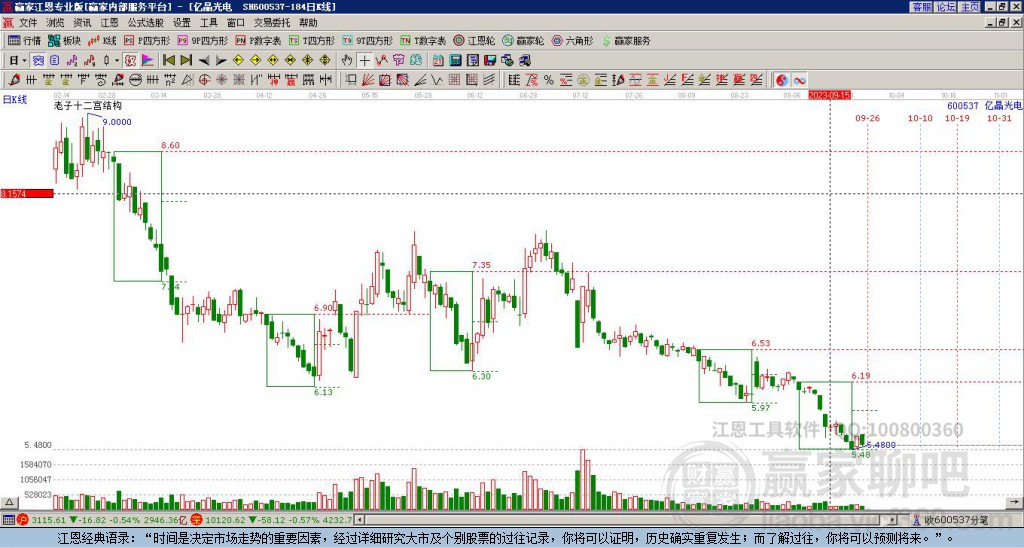The width and height of the screenshot is (1024, 548).
Task: Switch to K线 chart view
Action: click(x=103, y=40)
